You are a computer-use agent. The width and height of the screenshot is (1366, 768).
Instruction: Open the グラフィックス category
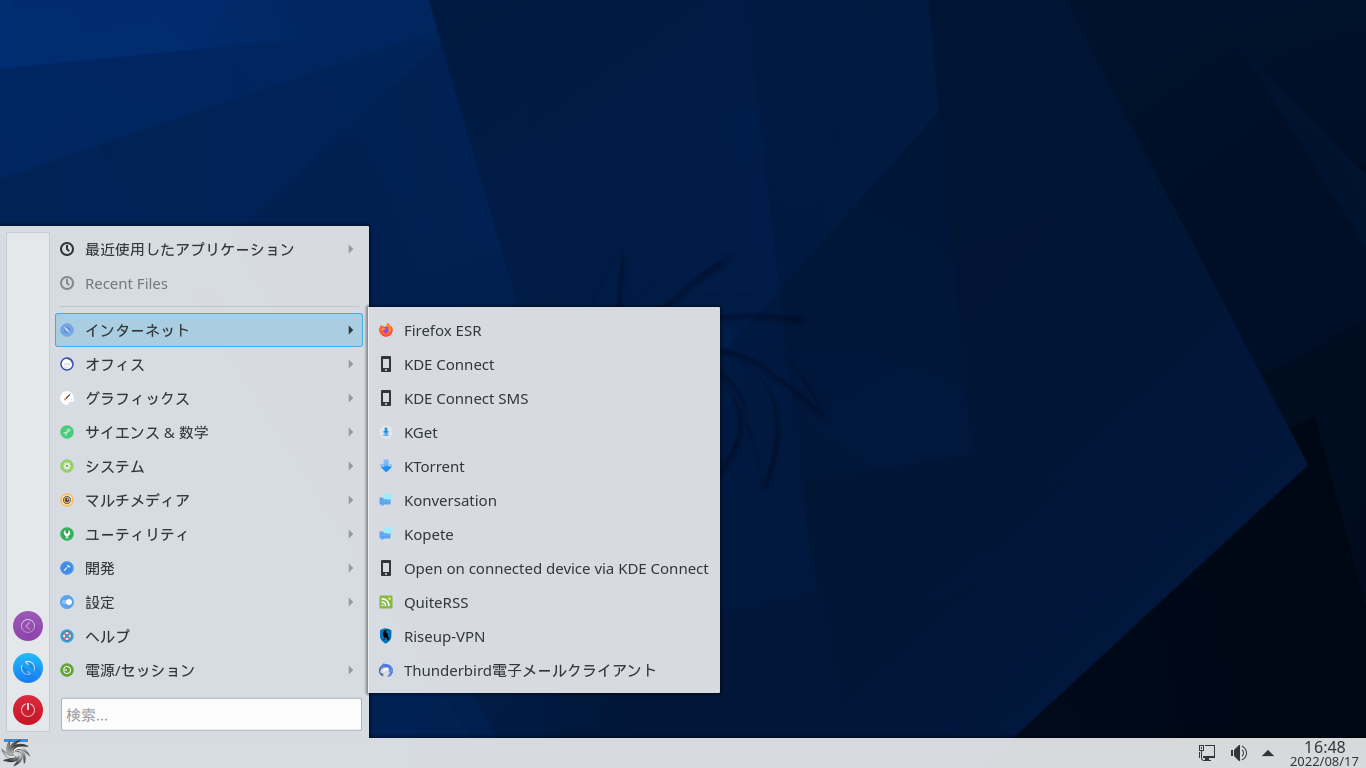coord(209,399)
